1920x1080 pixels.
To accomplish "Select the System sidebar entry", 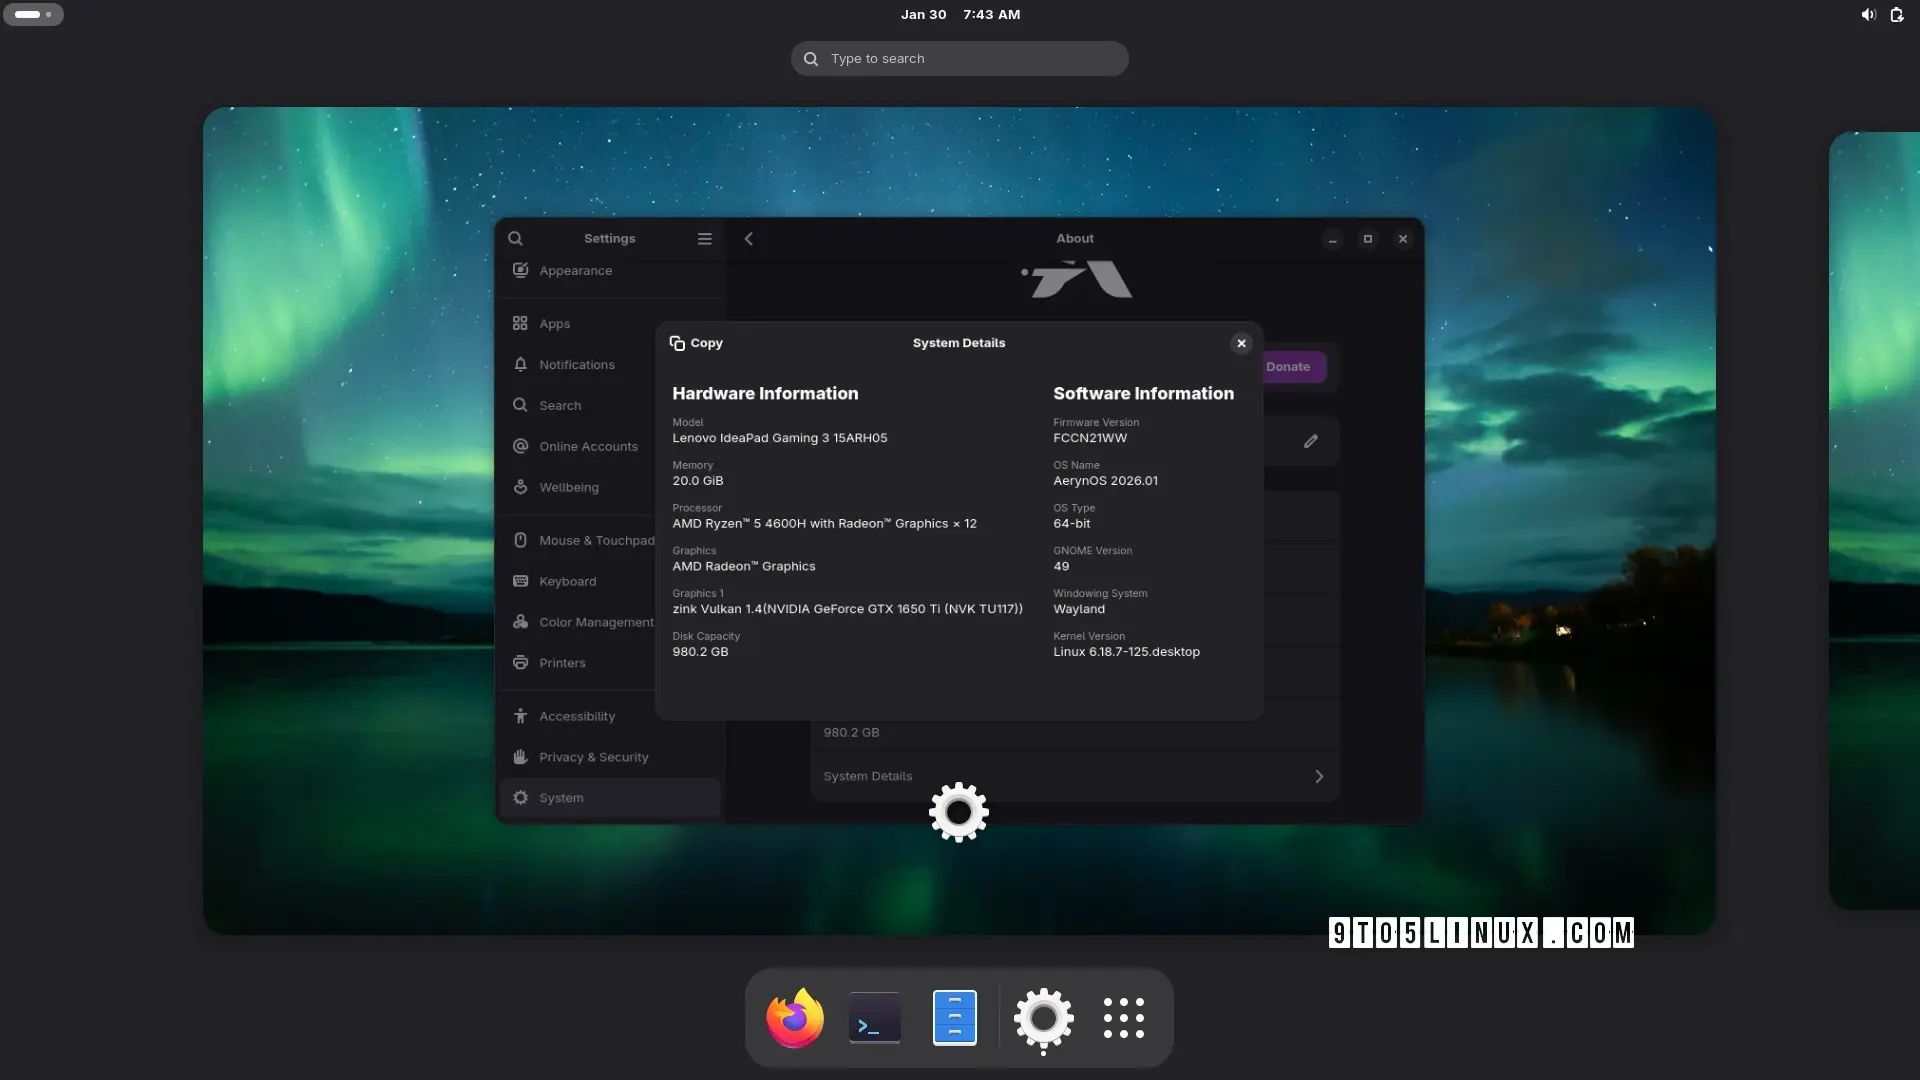I will (x=560, y=797).
